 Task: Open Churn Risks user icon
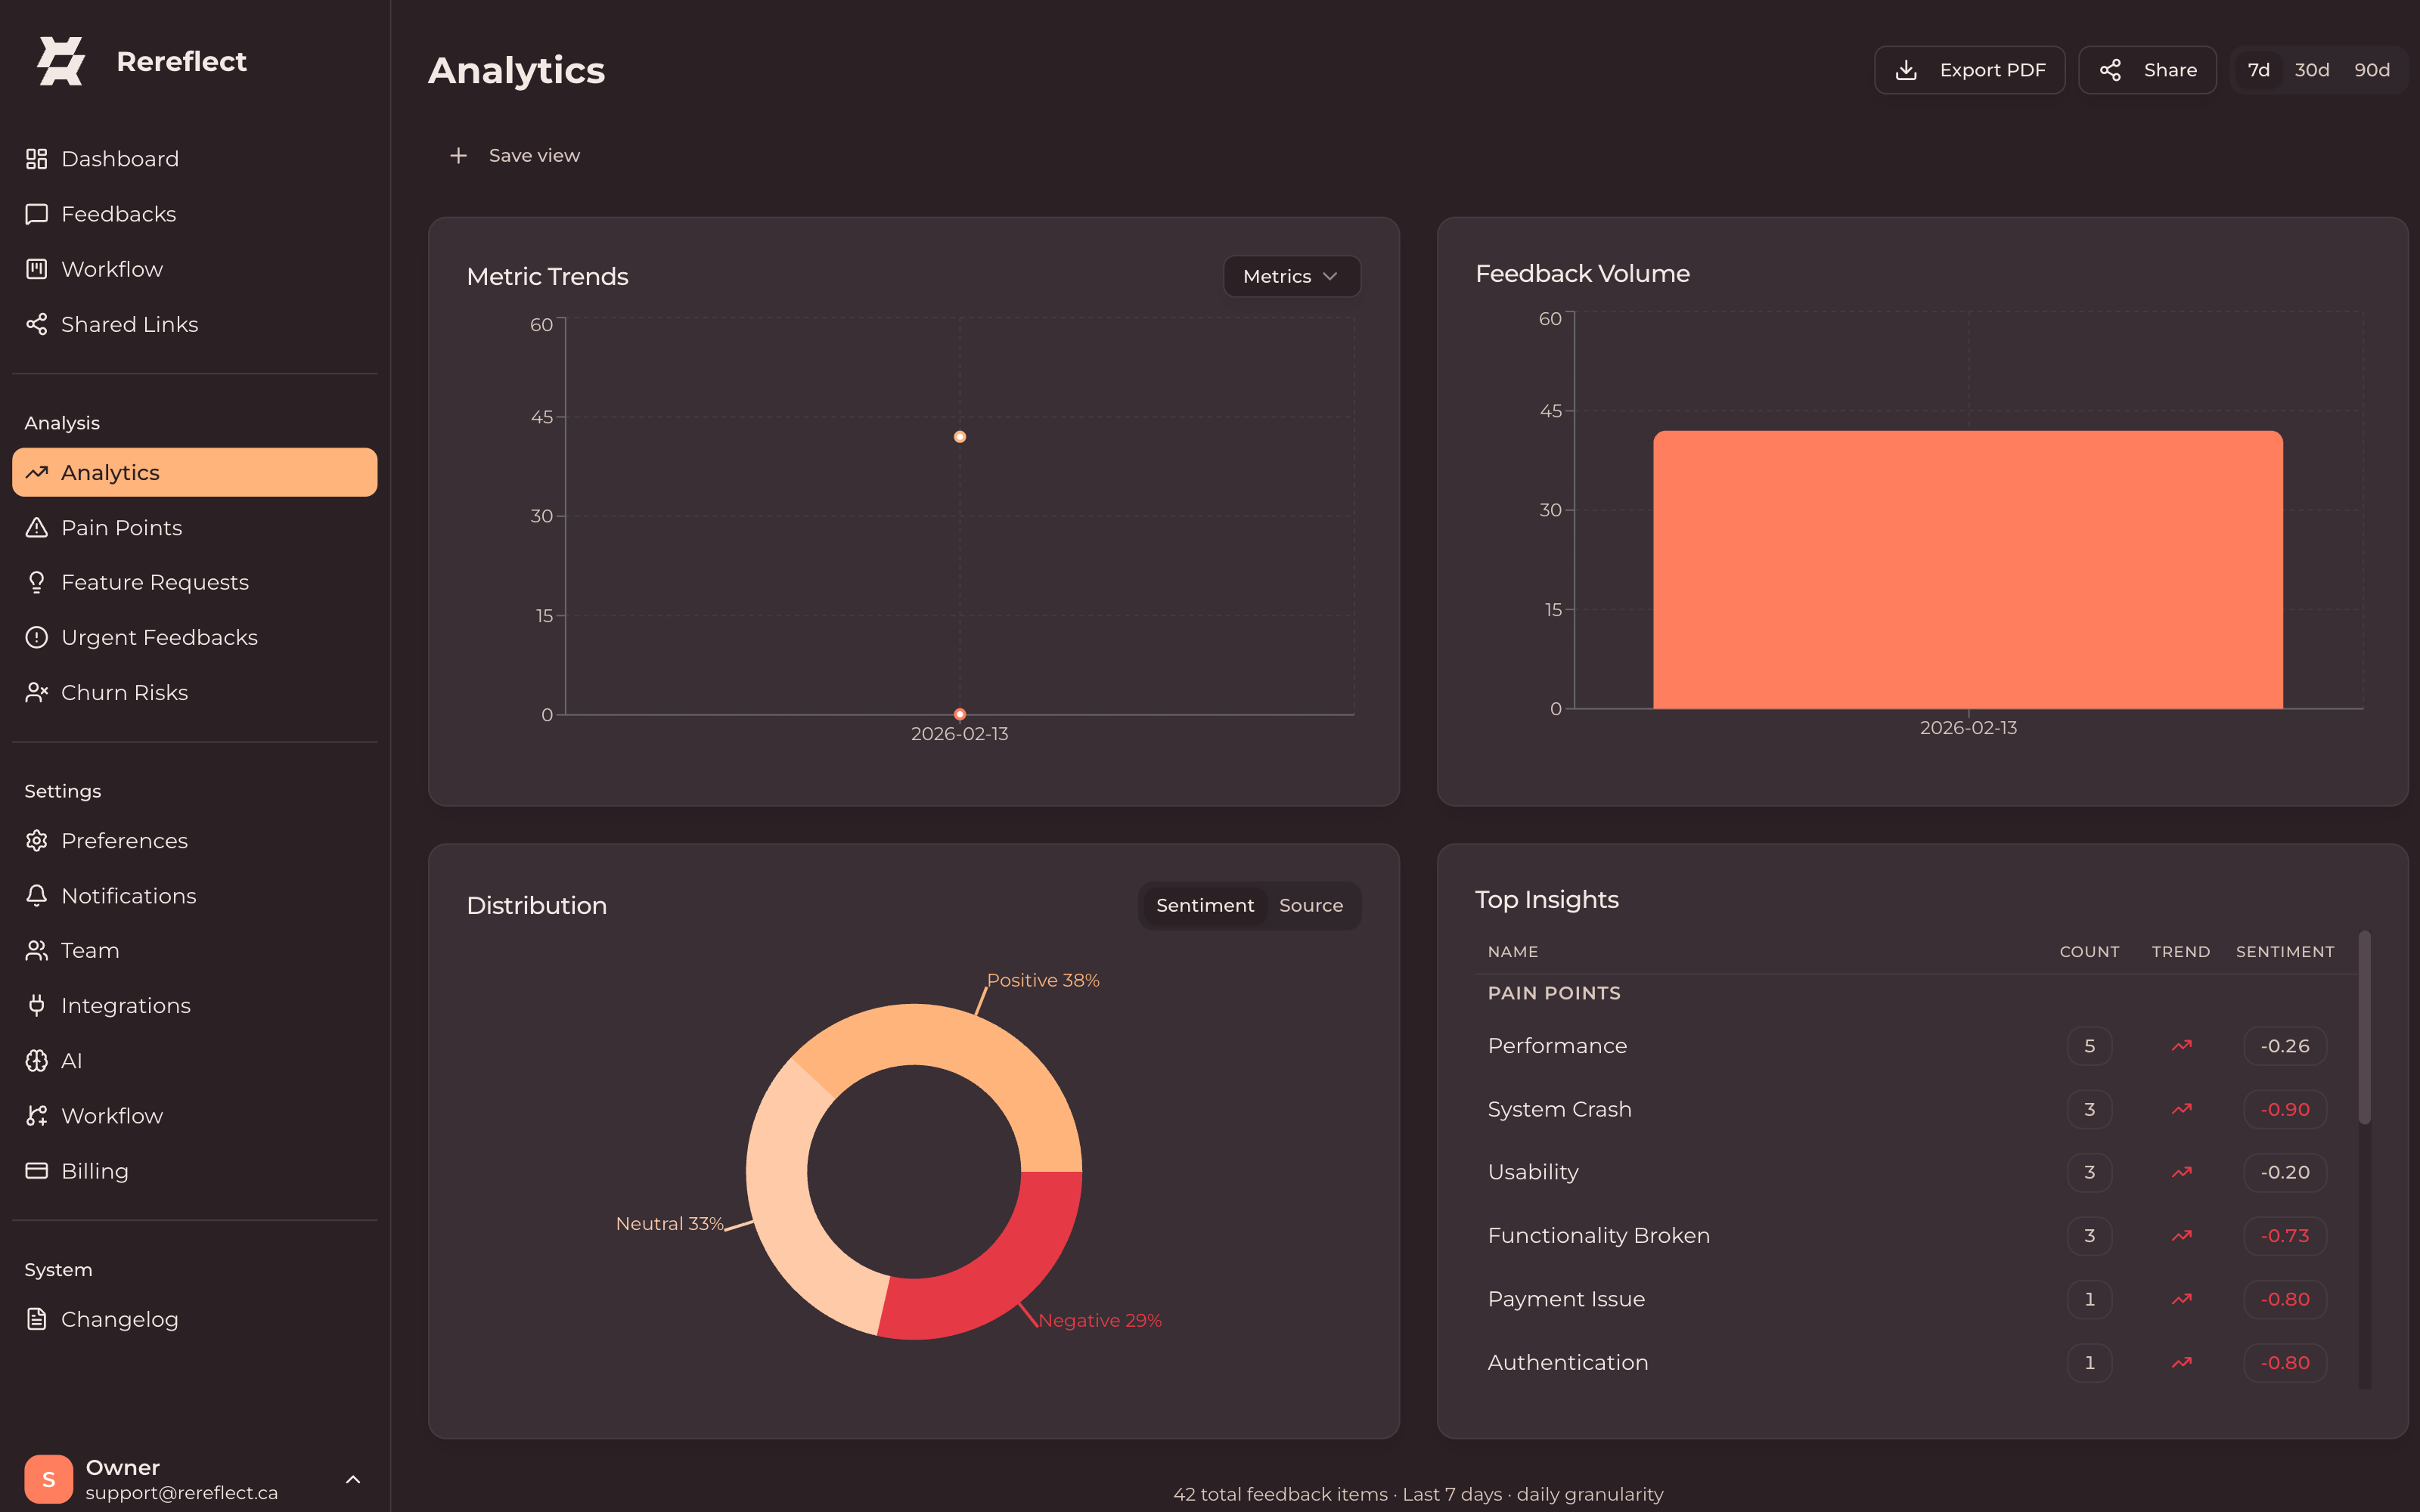pos(37,692)
